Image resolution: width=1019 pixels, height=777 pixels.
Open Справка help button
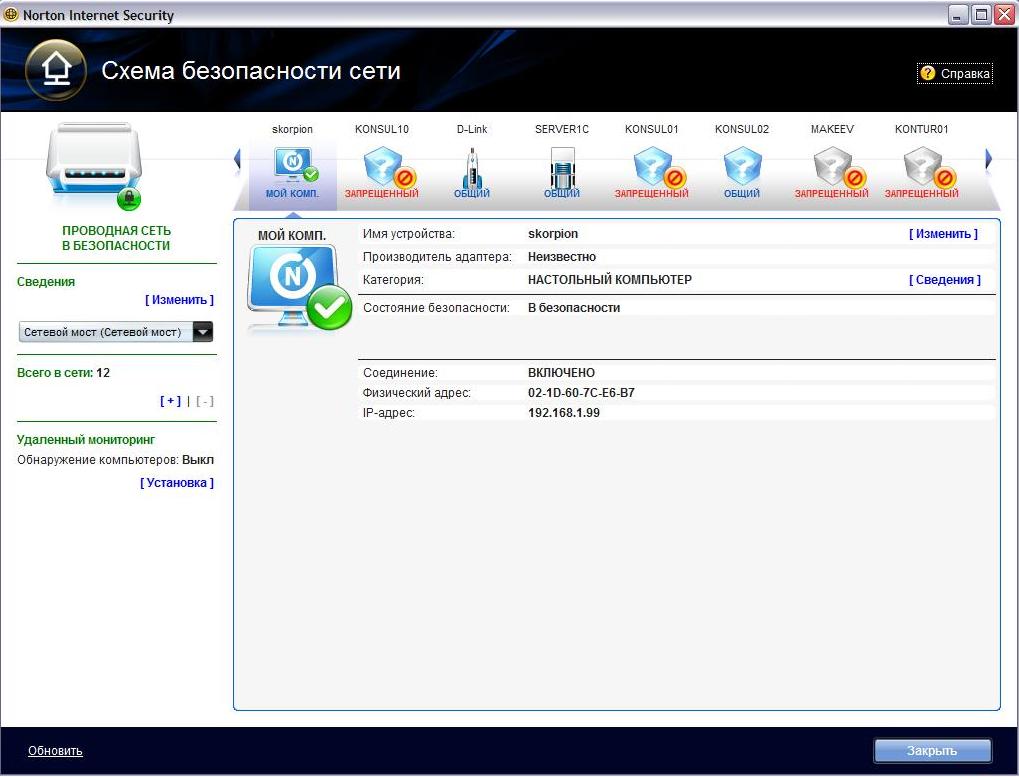pos(955,73)
